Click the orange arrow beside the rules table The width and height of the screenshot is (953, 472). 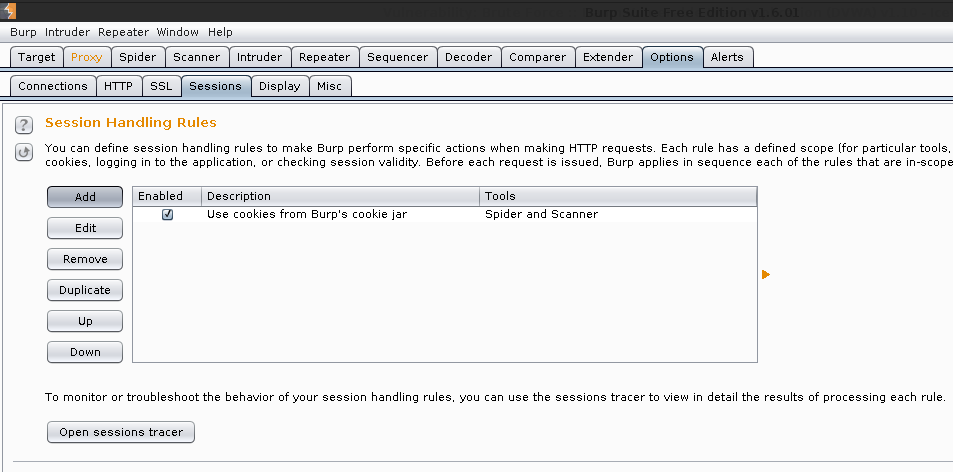(x=766, y=275)
